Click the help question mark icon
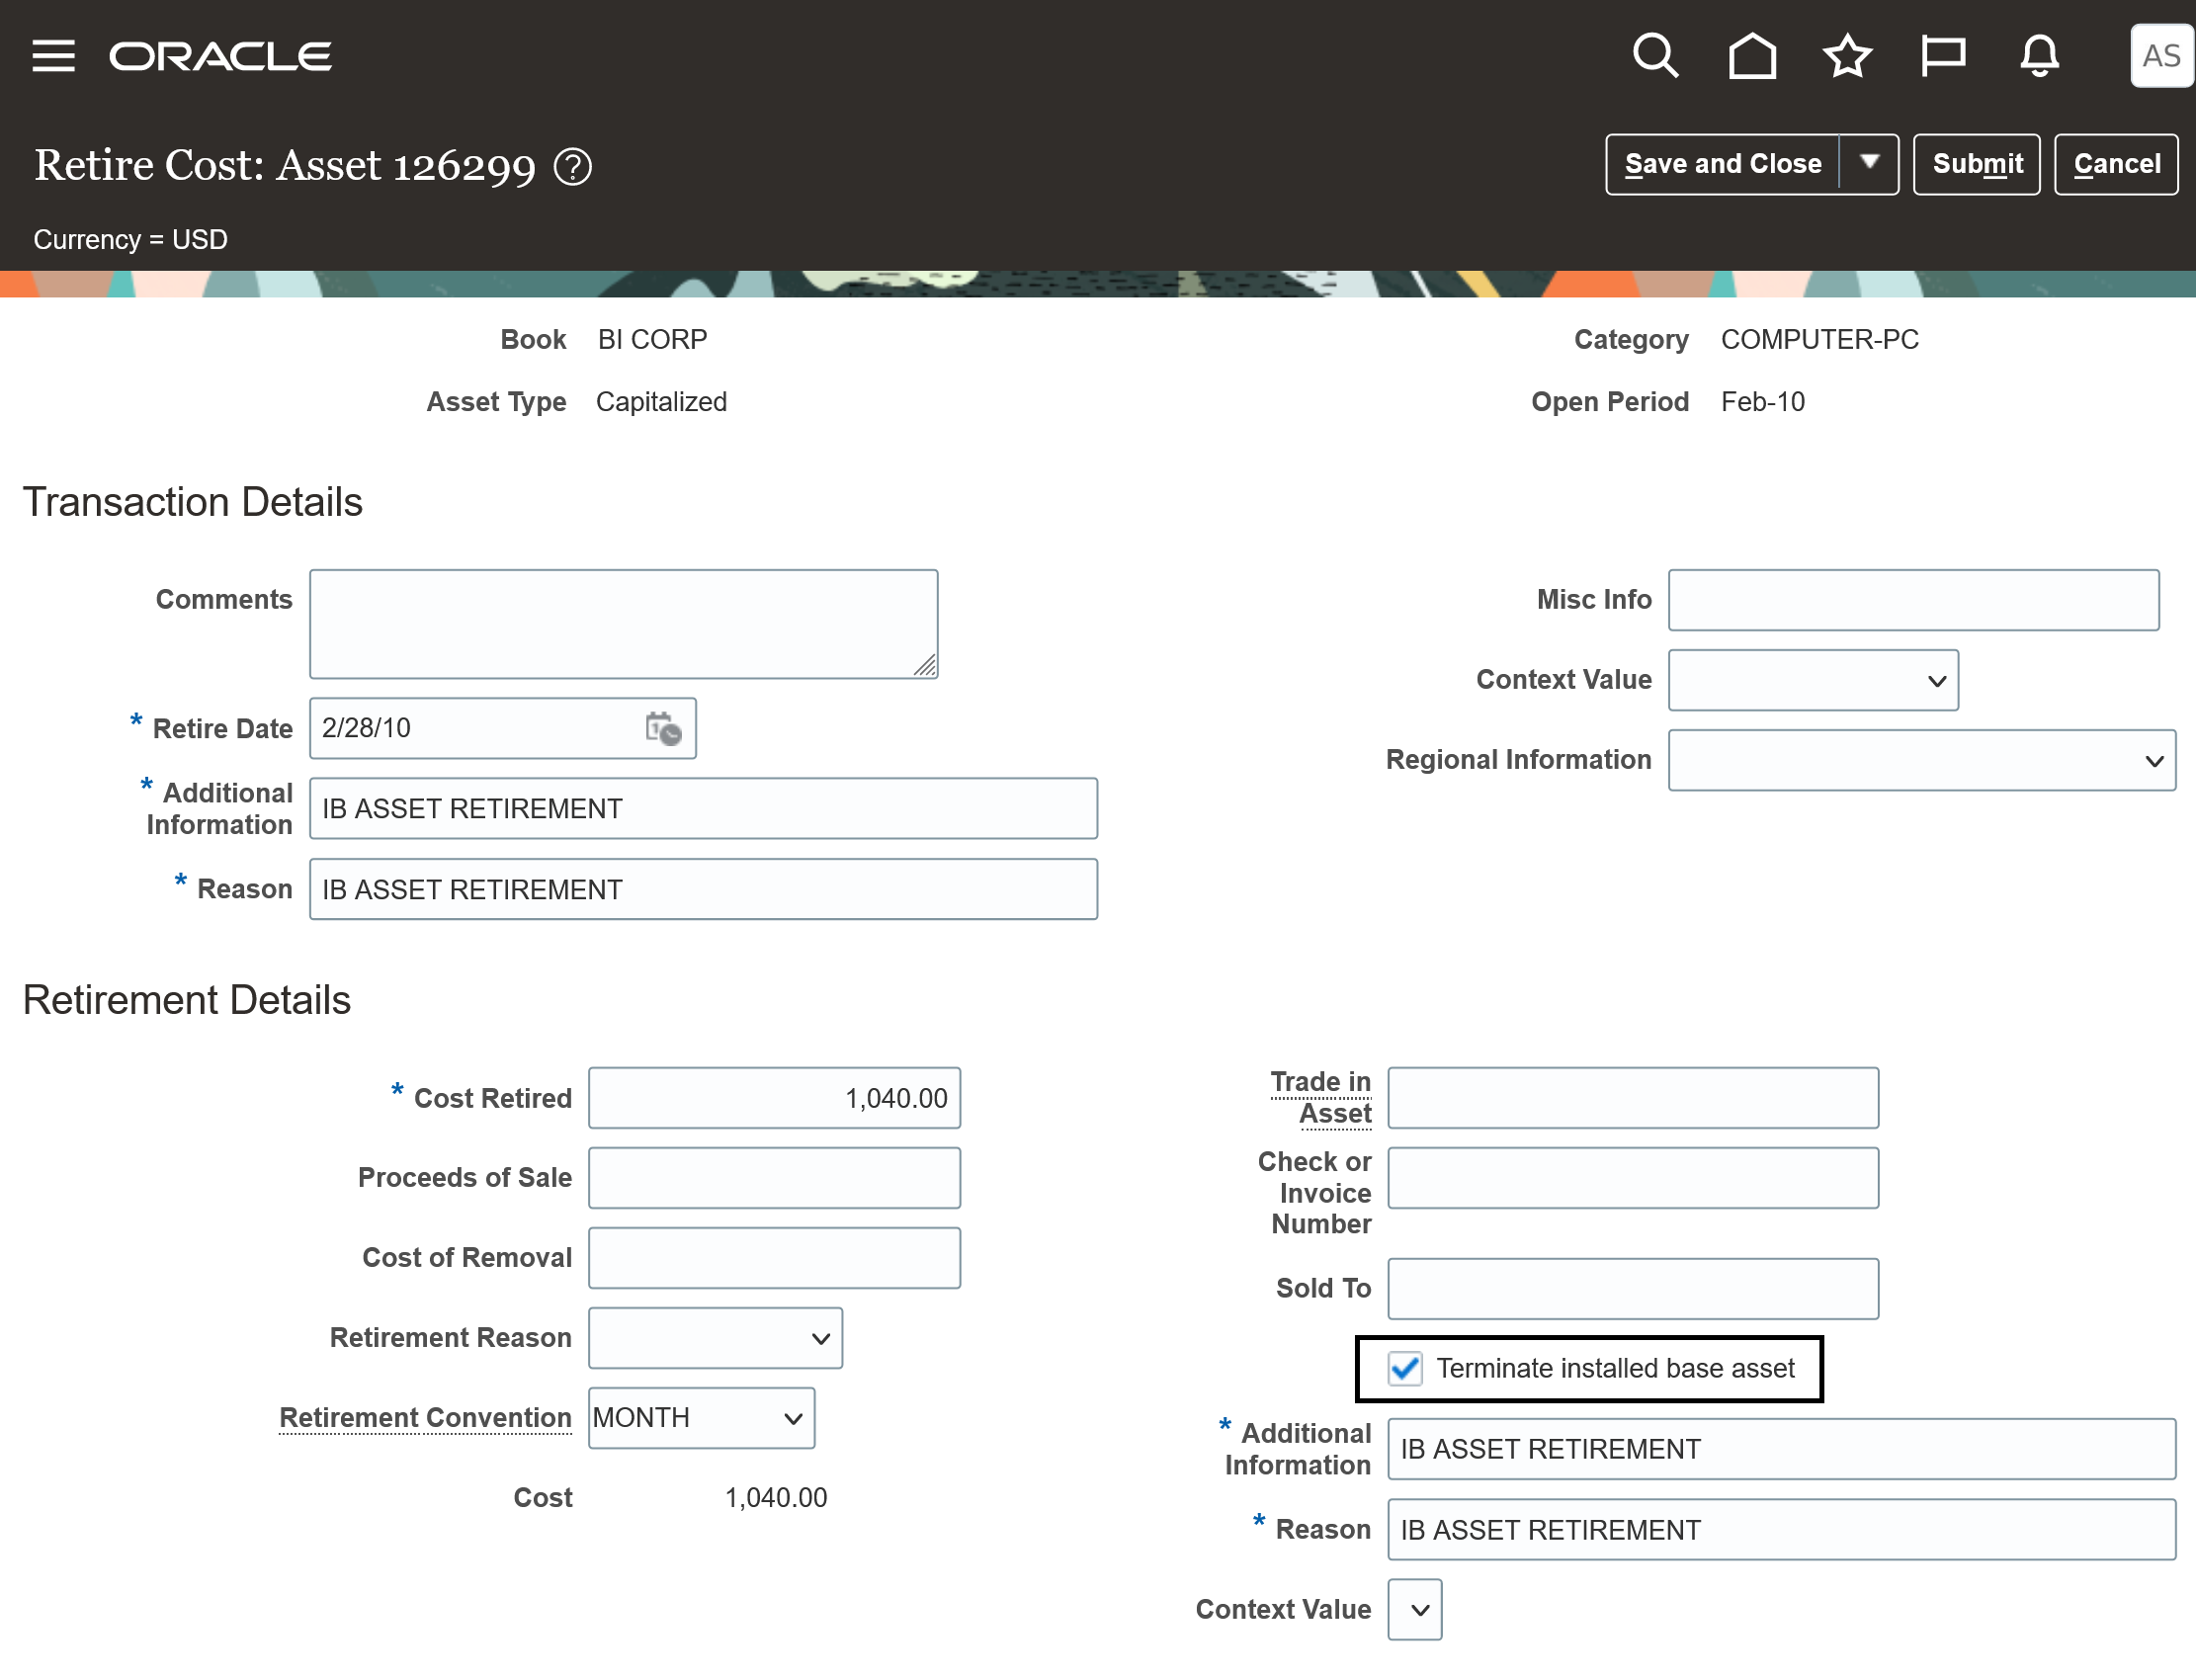 click(x=573, y=167)
